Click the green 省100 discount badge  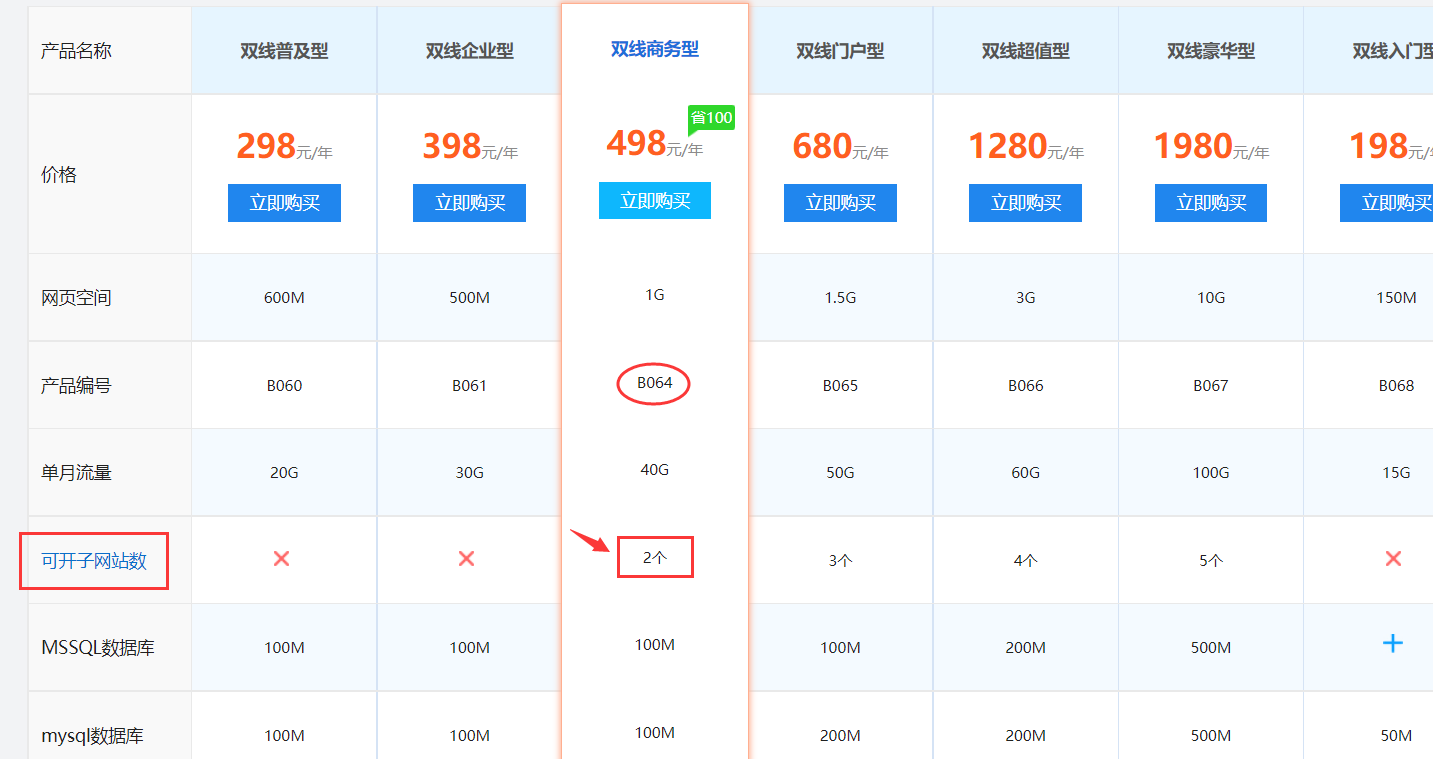point(711,118)
